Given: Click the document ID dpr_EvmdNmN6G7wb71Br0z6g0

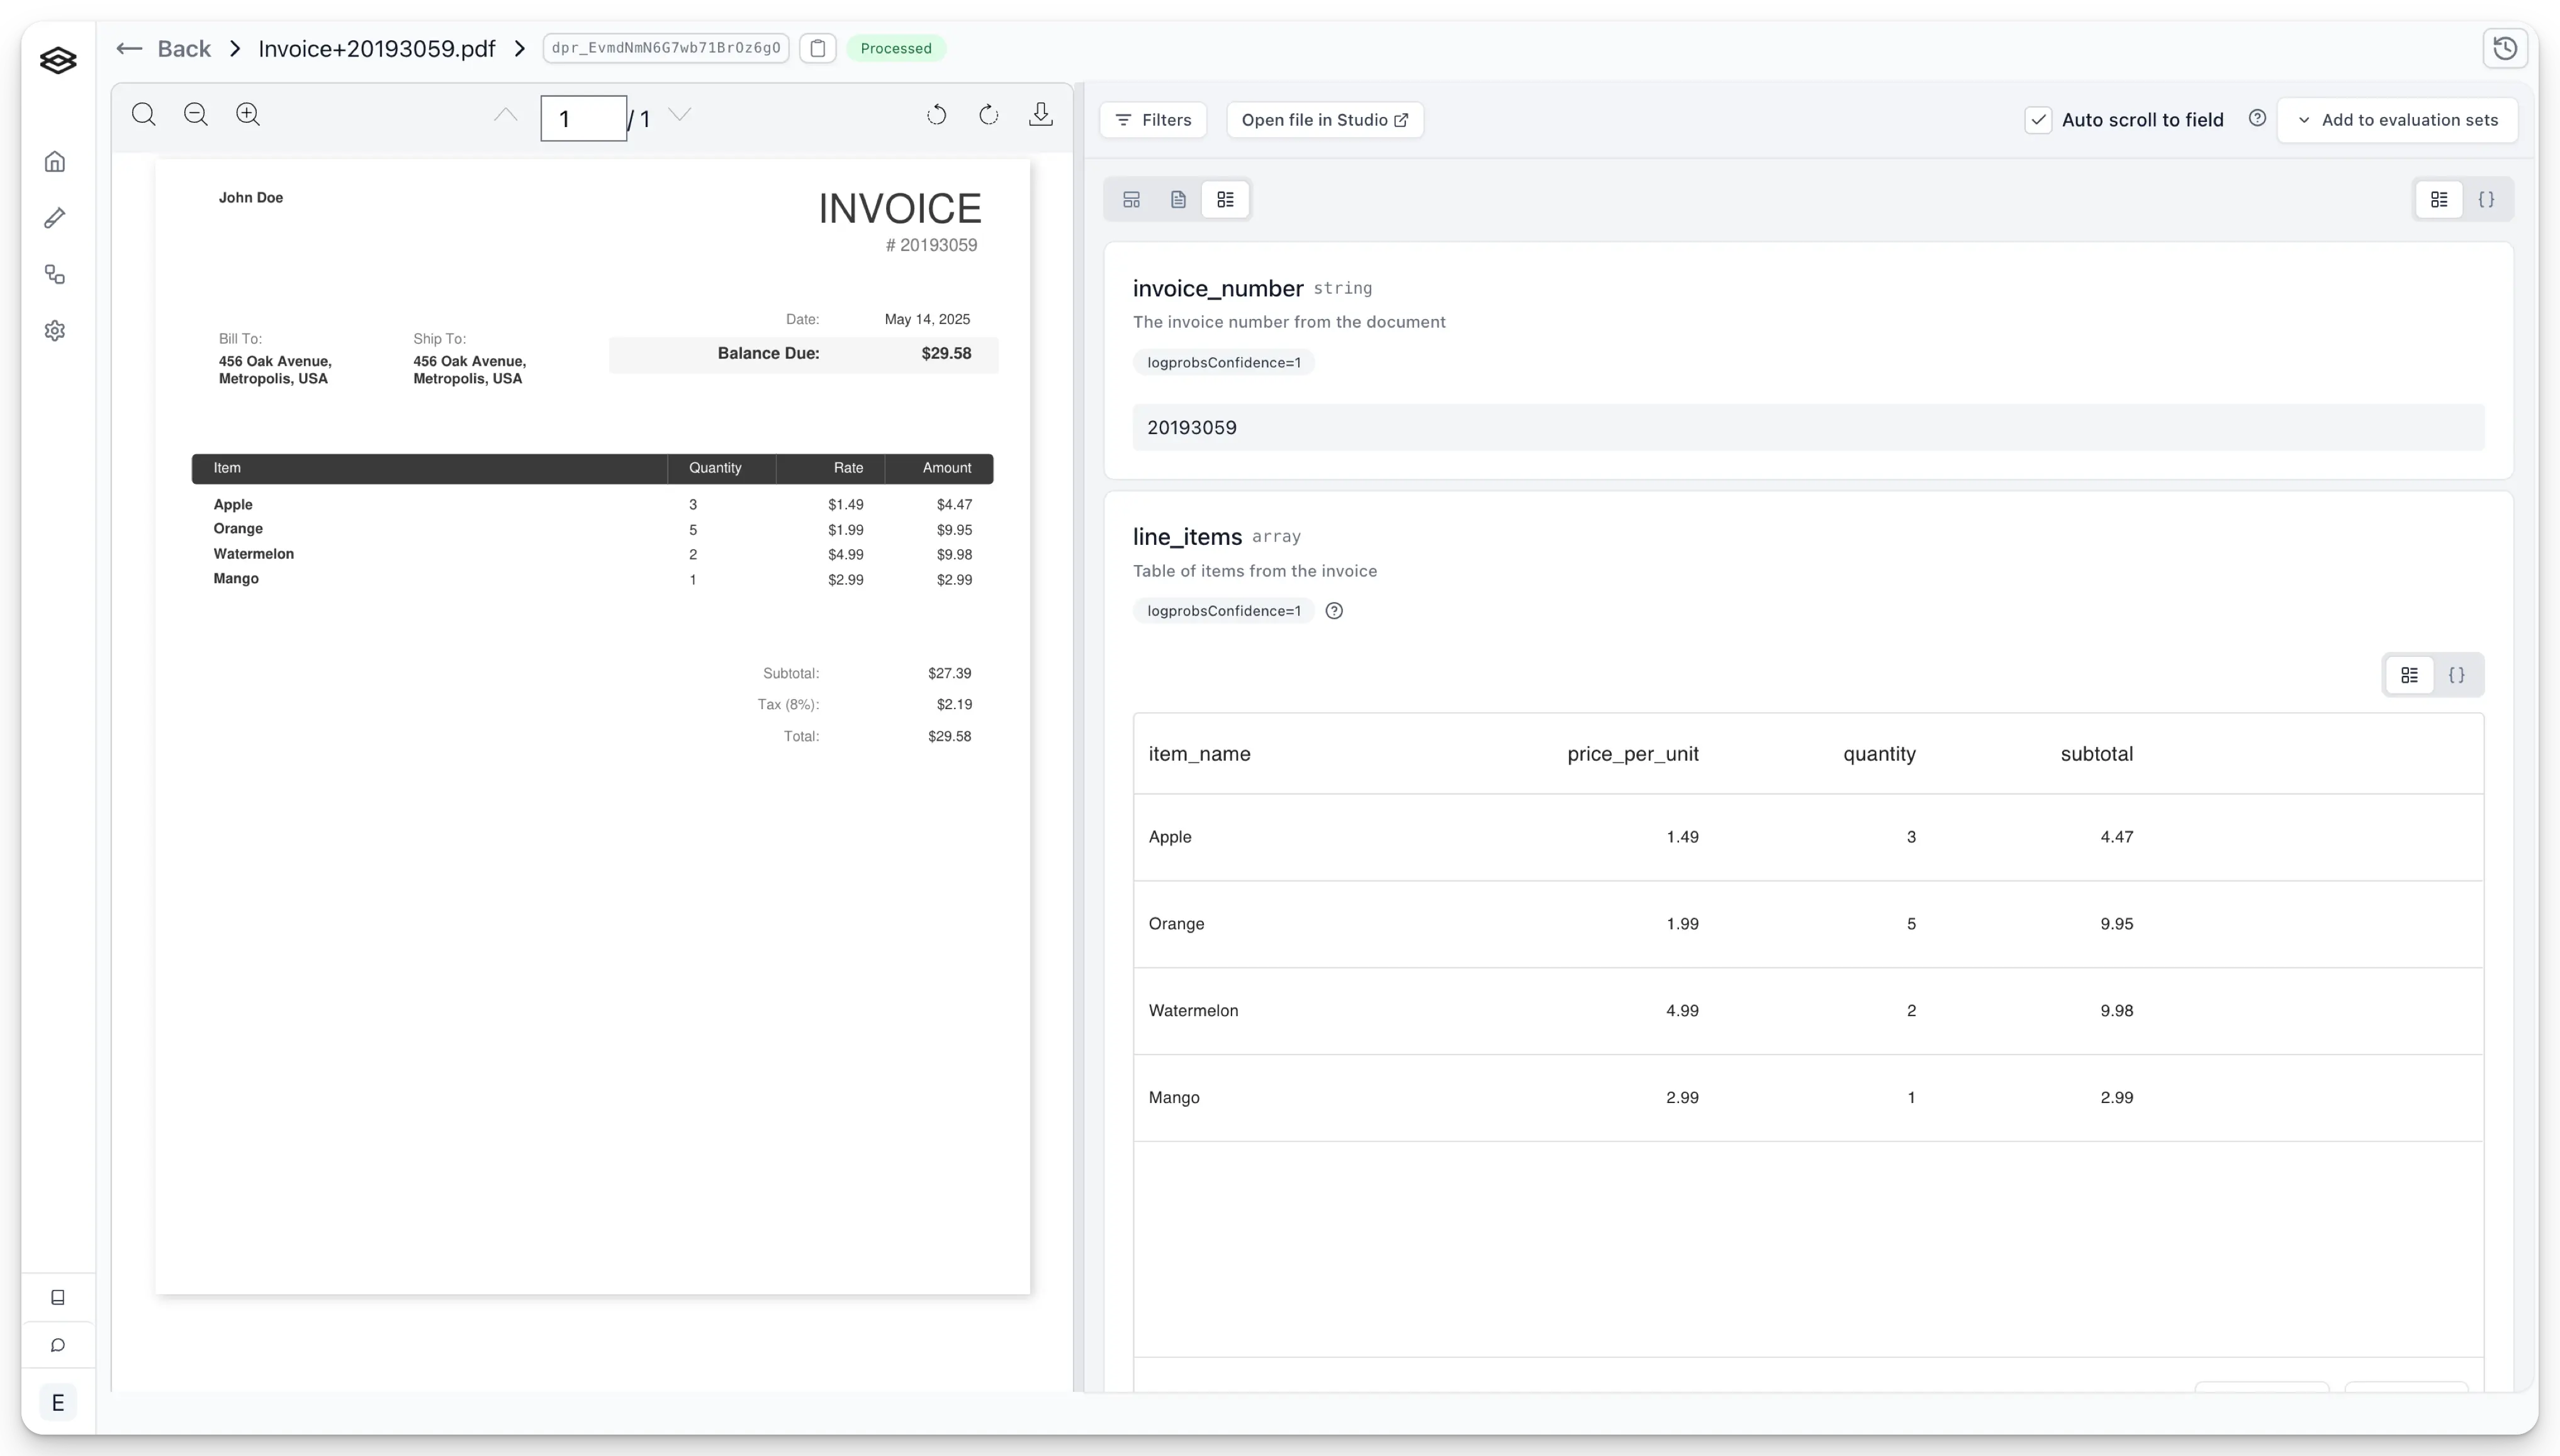Looking at the screenshot, I should tap(666, 48).
